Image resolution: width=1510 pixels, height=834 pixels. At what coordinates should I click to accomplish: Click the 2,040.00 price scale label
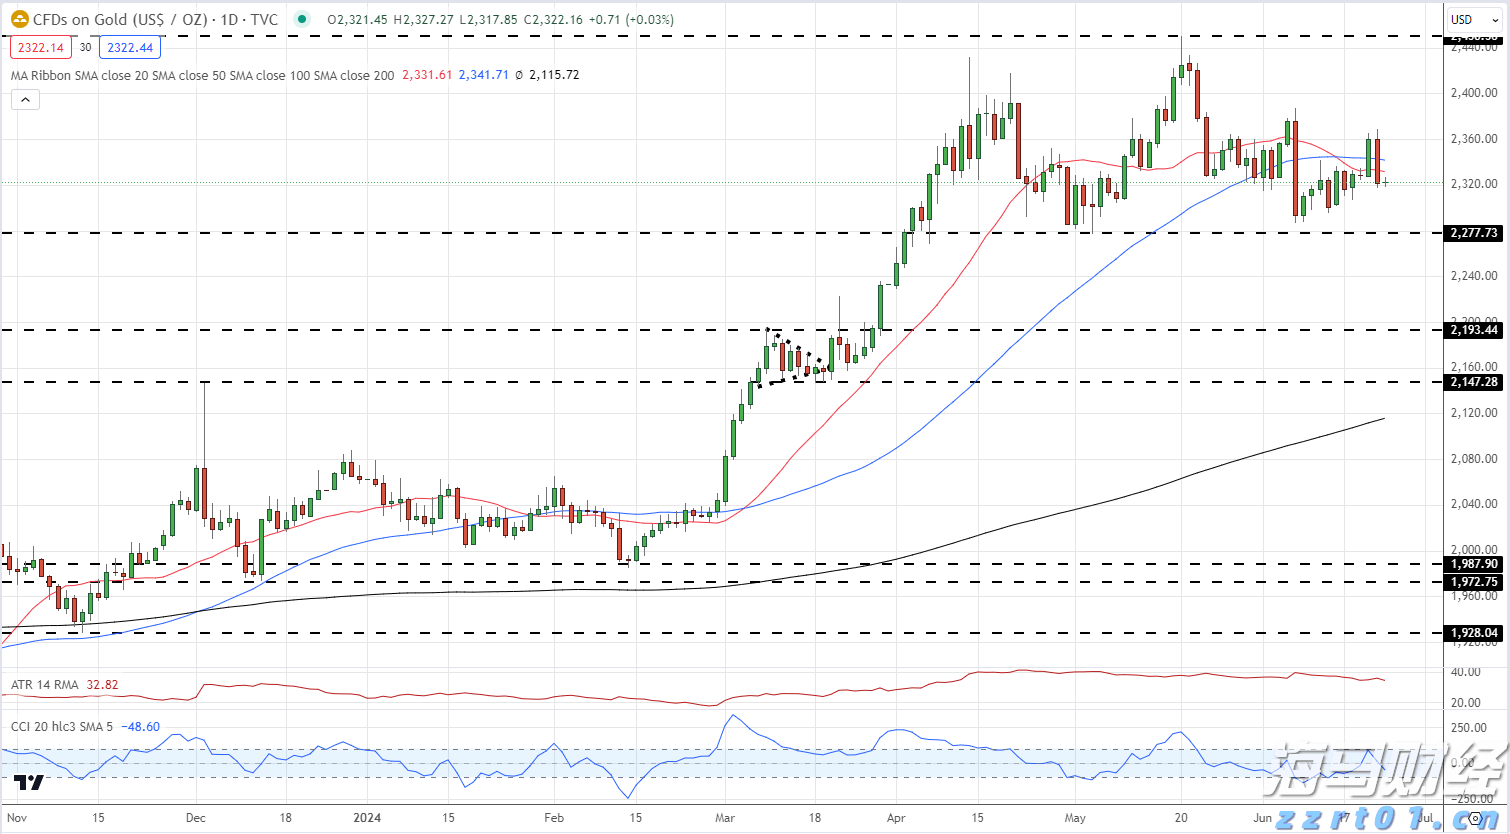pos(1475,504)
